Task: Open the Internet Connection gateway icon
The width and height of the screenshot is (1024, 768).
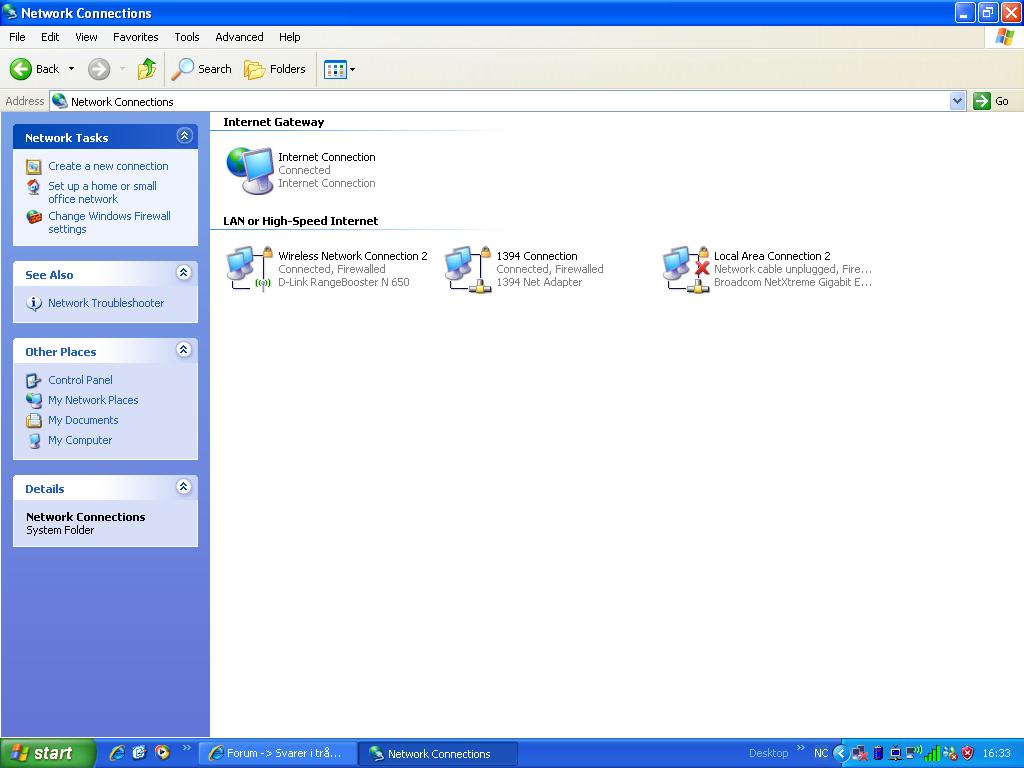Action: (x=250, y=170)
